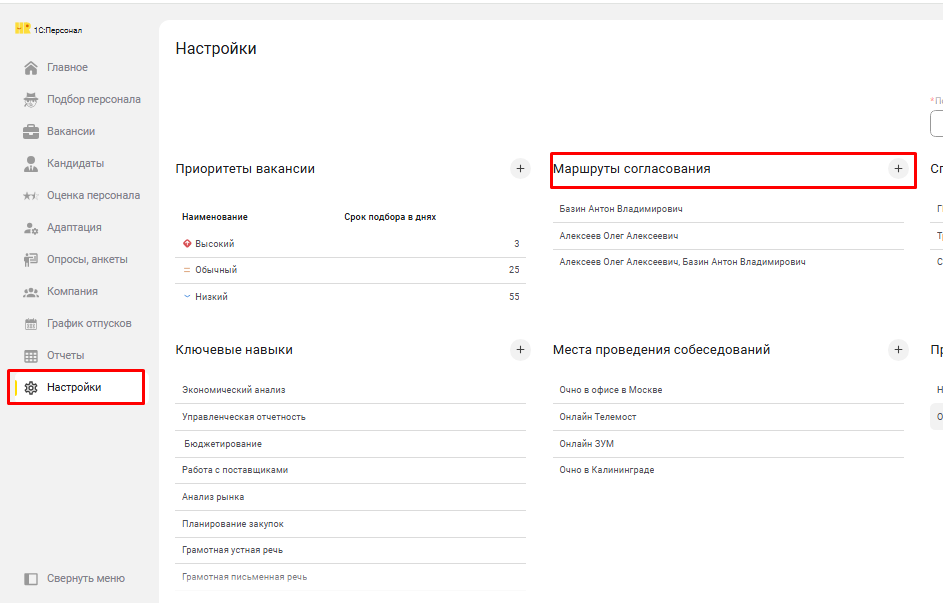Open График отпусков calendar icon

tap(31, 324)
